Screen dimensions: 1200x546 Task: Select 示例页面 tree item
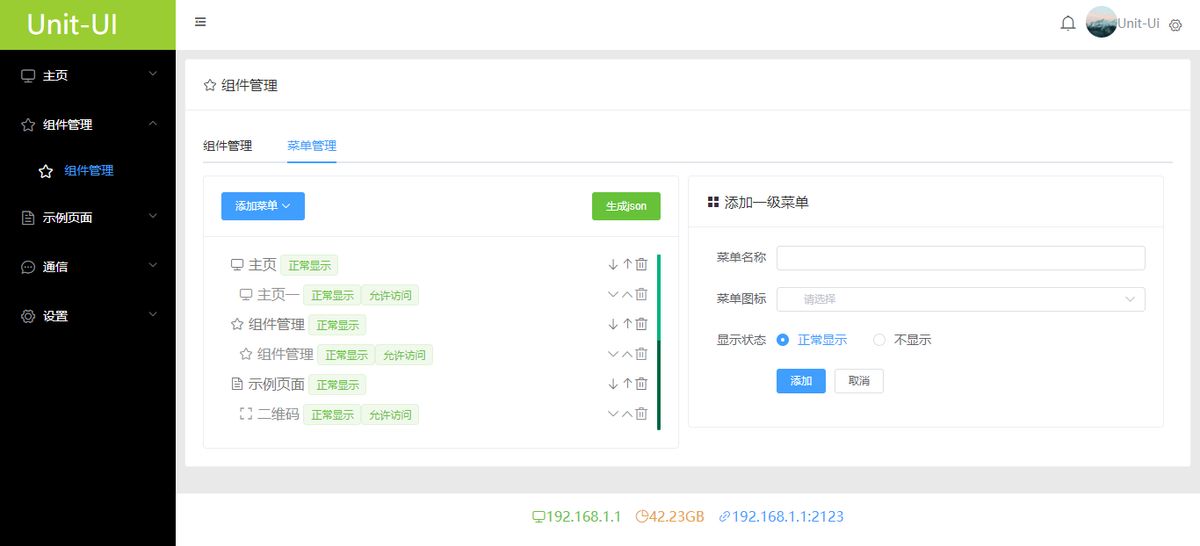[x=276, y=384]
